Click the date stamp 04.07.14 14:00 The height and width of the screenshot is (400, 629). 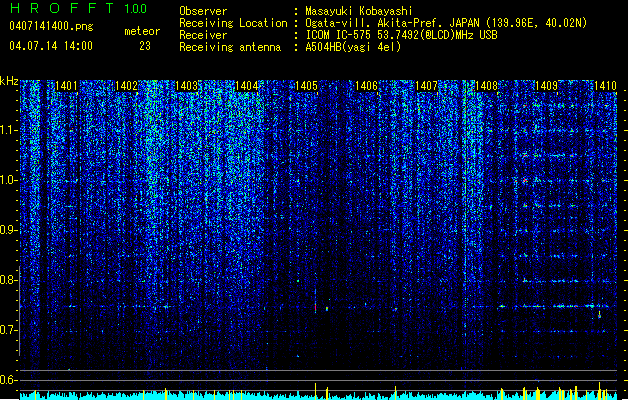point(51,46)
